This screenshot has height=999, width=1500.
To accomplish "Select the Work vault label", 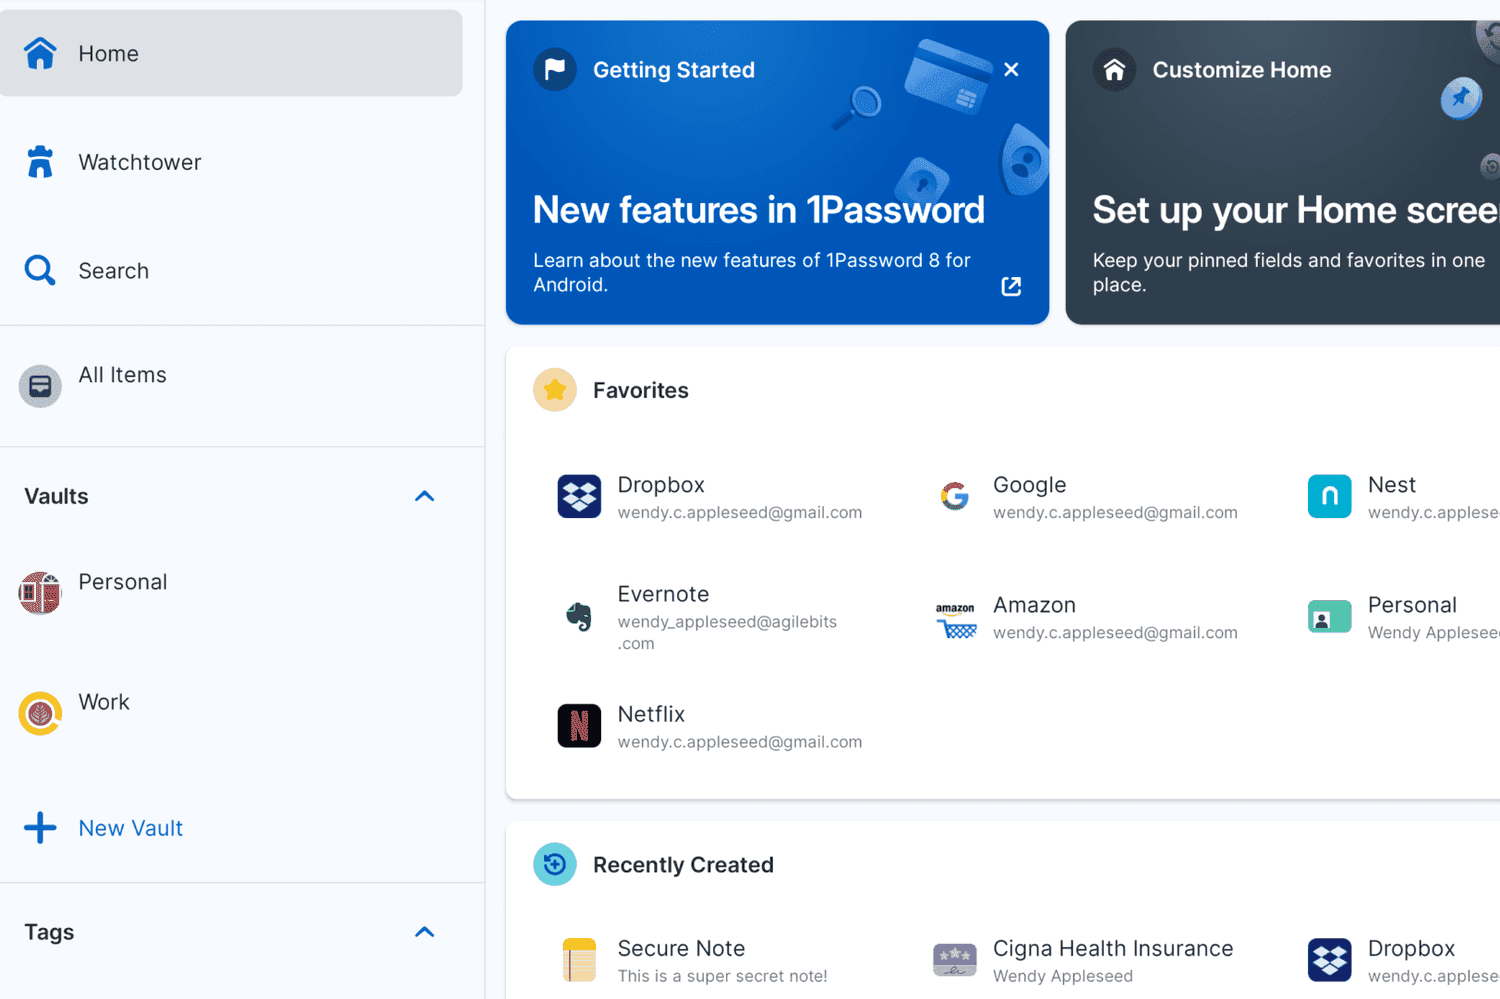I will point(104,701).
